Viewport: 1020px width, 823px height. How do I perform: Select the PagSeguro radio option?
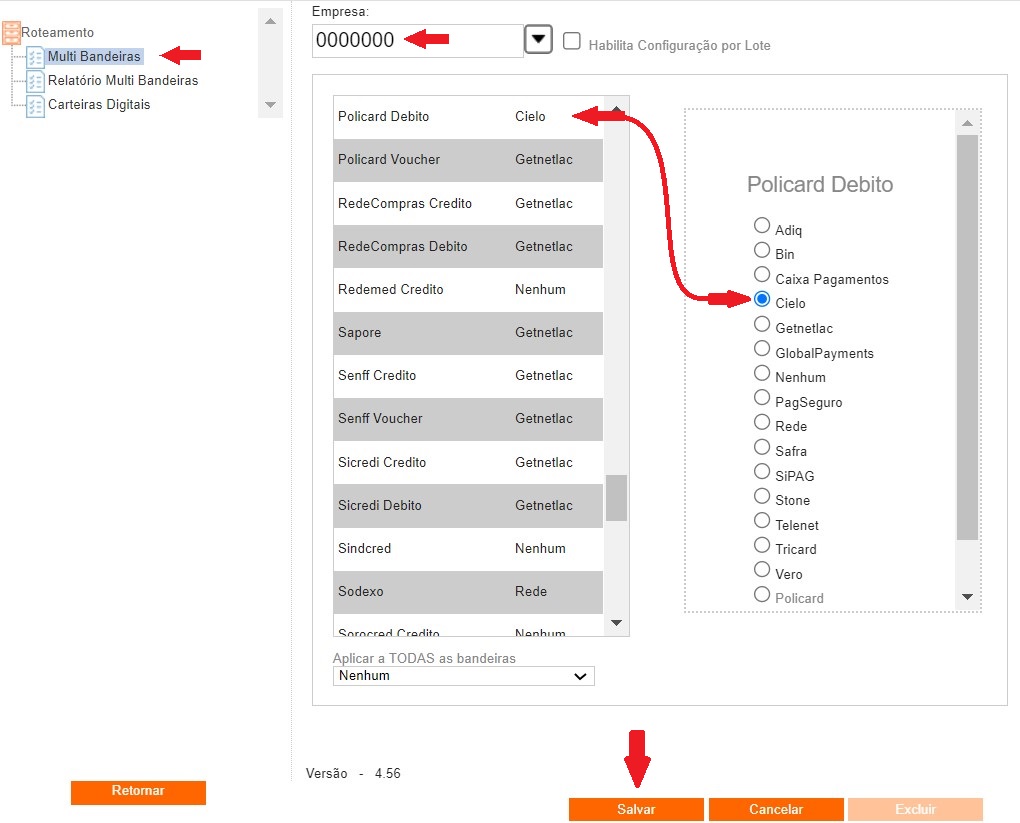(x=762, y=398)
